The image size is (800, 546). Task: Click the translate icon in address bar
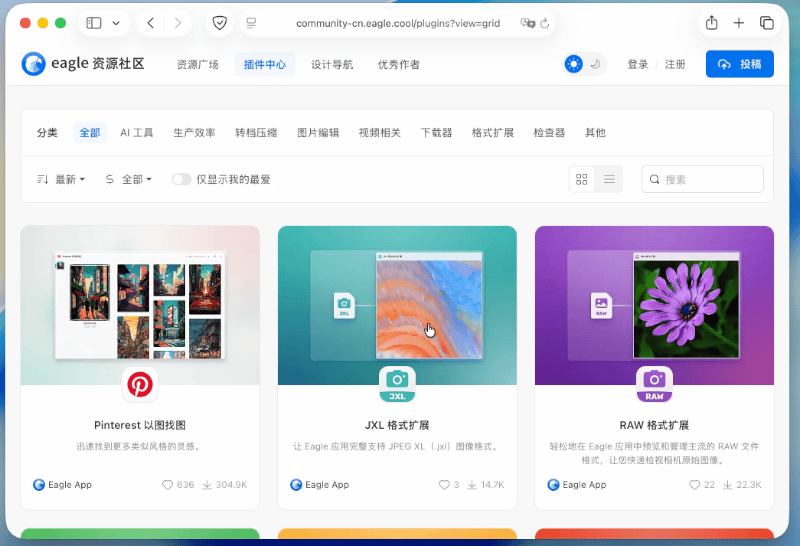tap(527, 23)
